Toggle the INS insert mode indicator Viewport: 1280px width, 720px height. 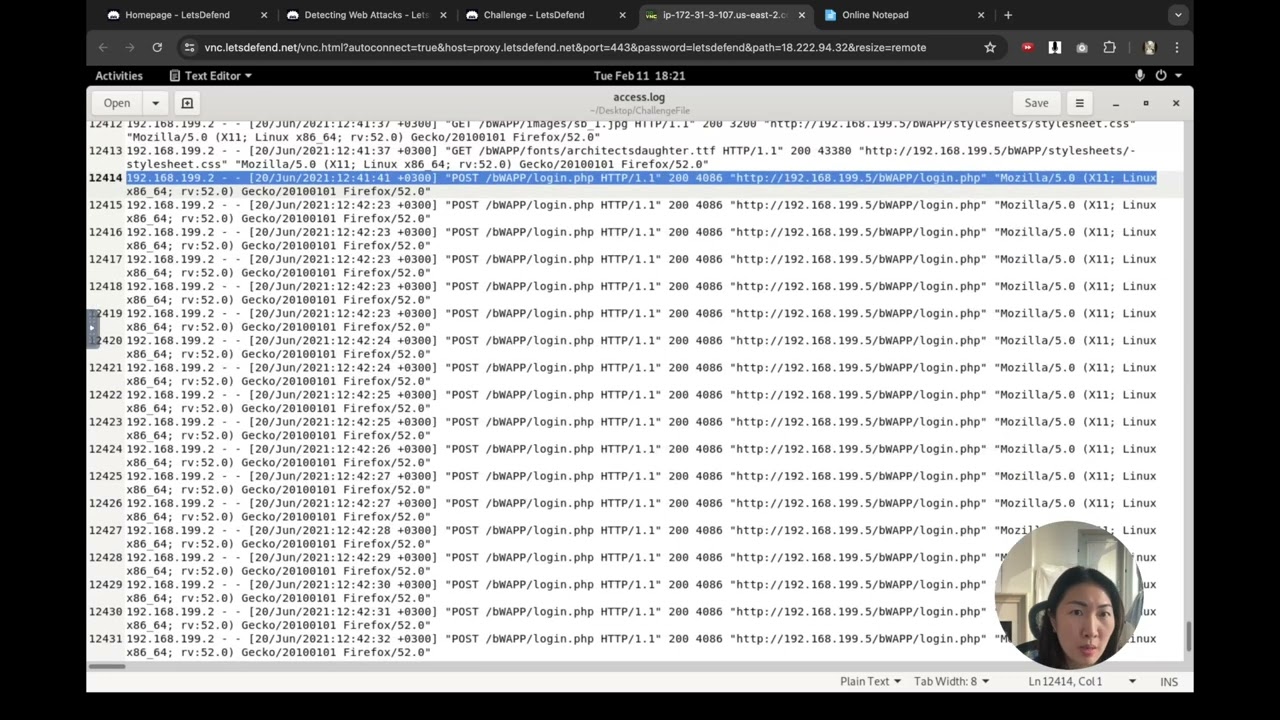[1169, 681]
